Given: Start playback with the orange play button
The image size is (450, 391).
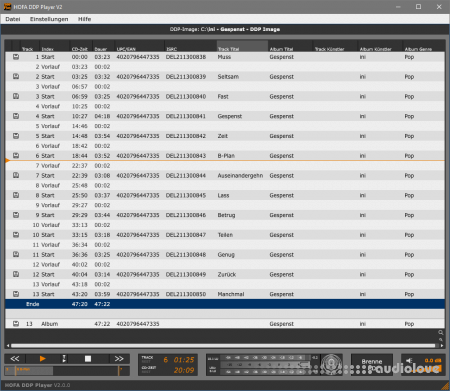Looking at the screenshot, I should tap(42, 359).
